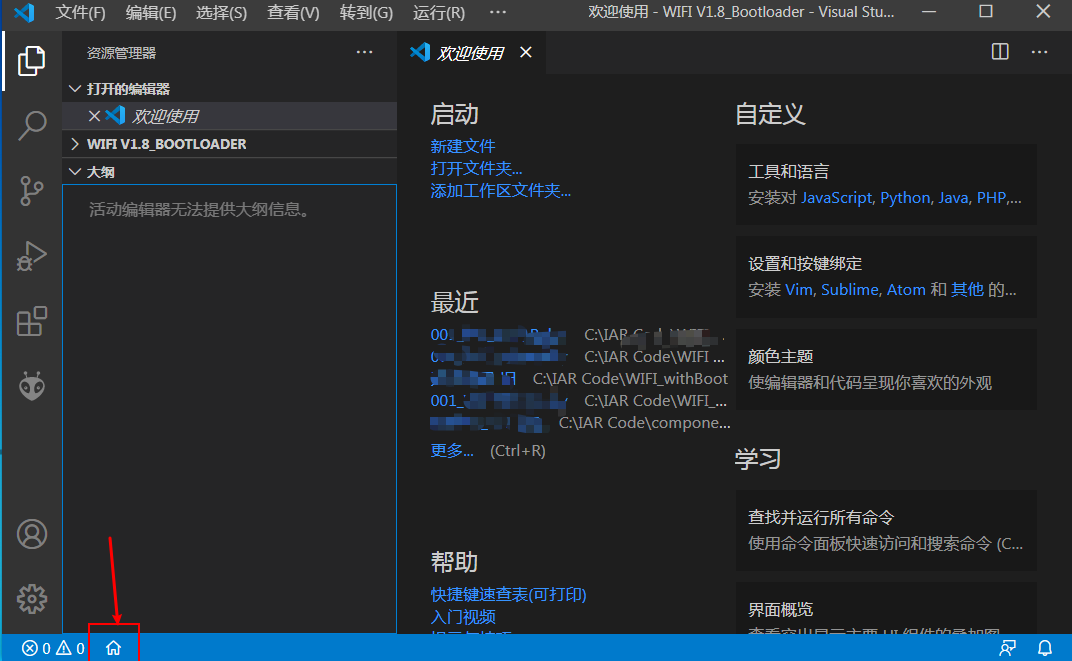Open the Extensions view
The image size is (1072, 661).
[x=31, y=321]
